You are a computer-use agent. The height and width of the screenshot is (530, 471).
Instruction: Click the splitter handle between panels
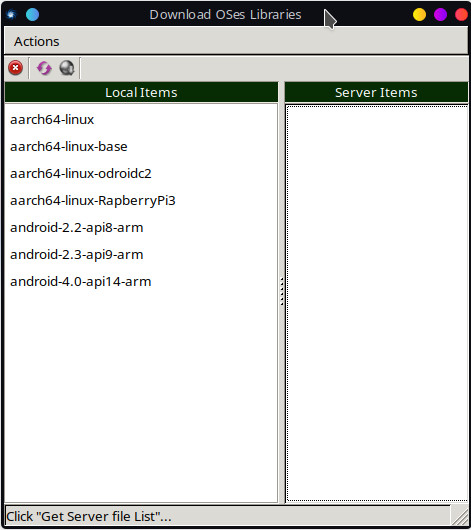[281, 292]
